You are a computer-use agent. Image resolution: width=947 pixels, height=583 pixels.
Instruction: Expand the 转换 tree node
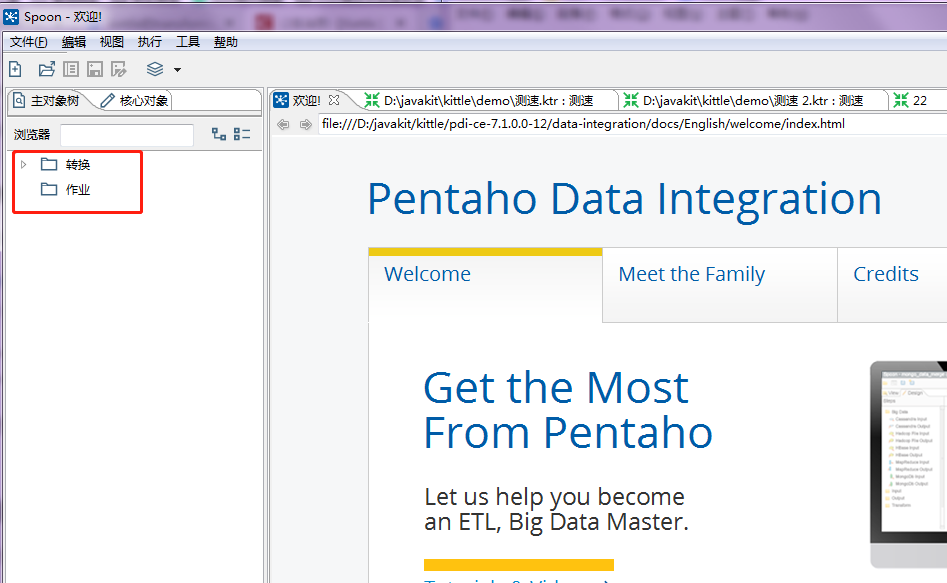(x=24, y=164)
